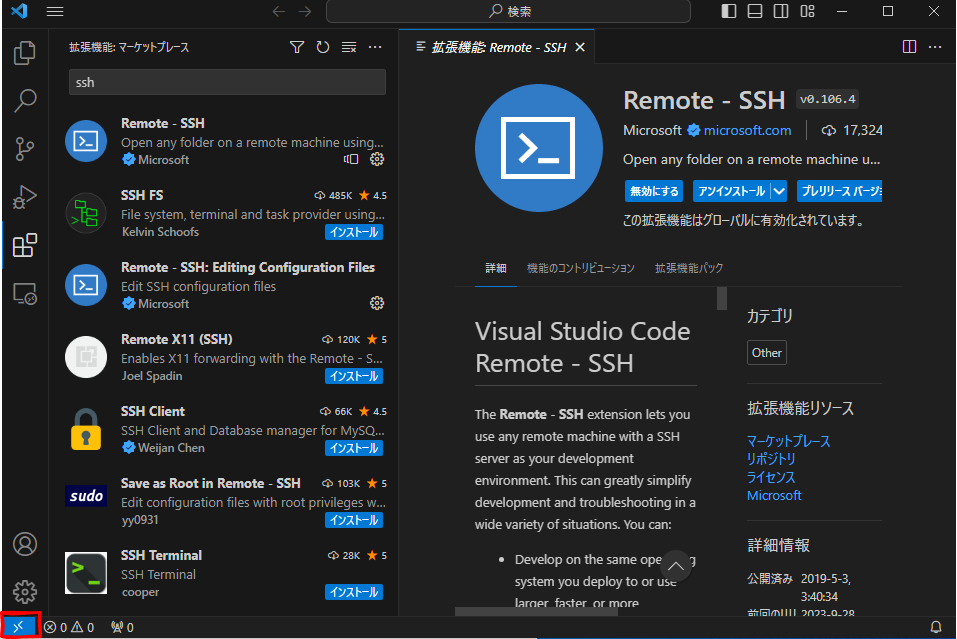This screenshot has width=957, height=639.
Task: Open editor more actions ellipsis menu
Action: click(x=935, y=47)
